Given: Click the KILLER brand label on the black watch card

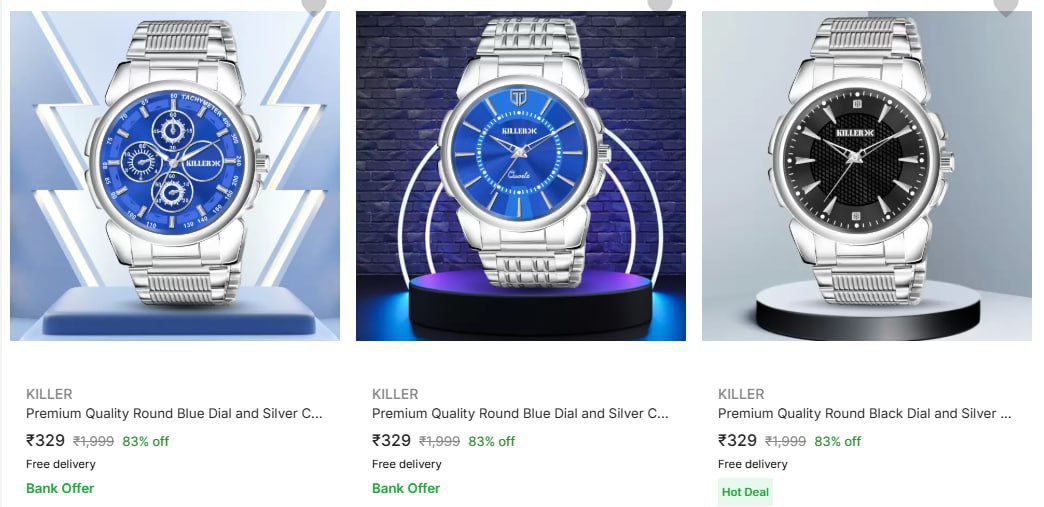Looking at the screenshot, I should 742,394.
